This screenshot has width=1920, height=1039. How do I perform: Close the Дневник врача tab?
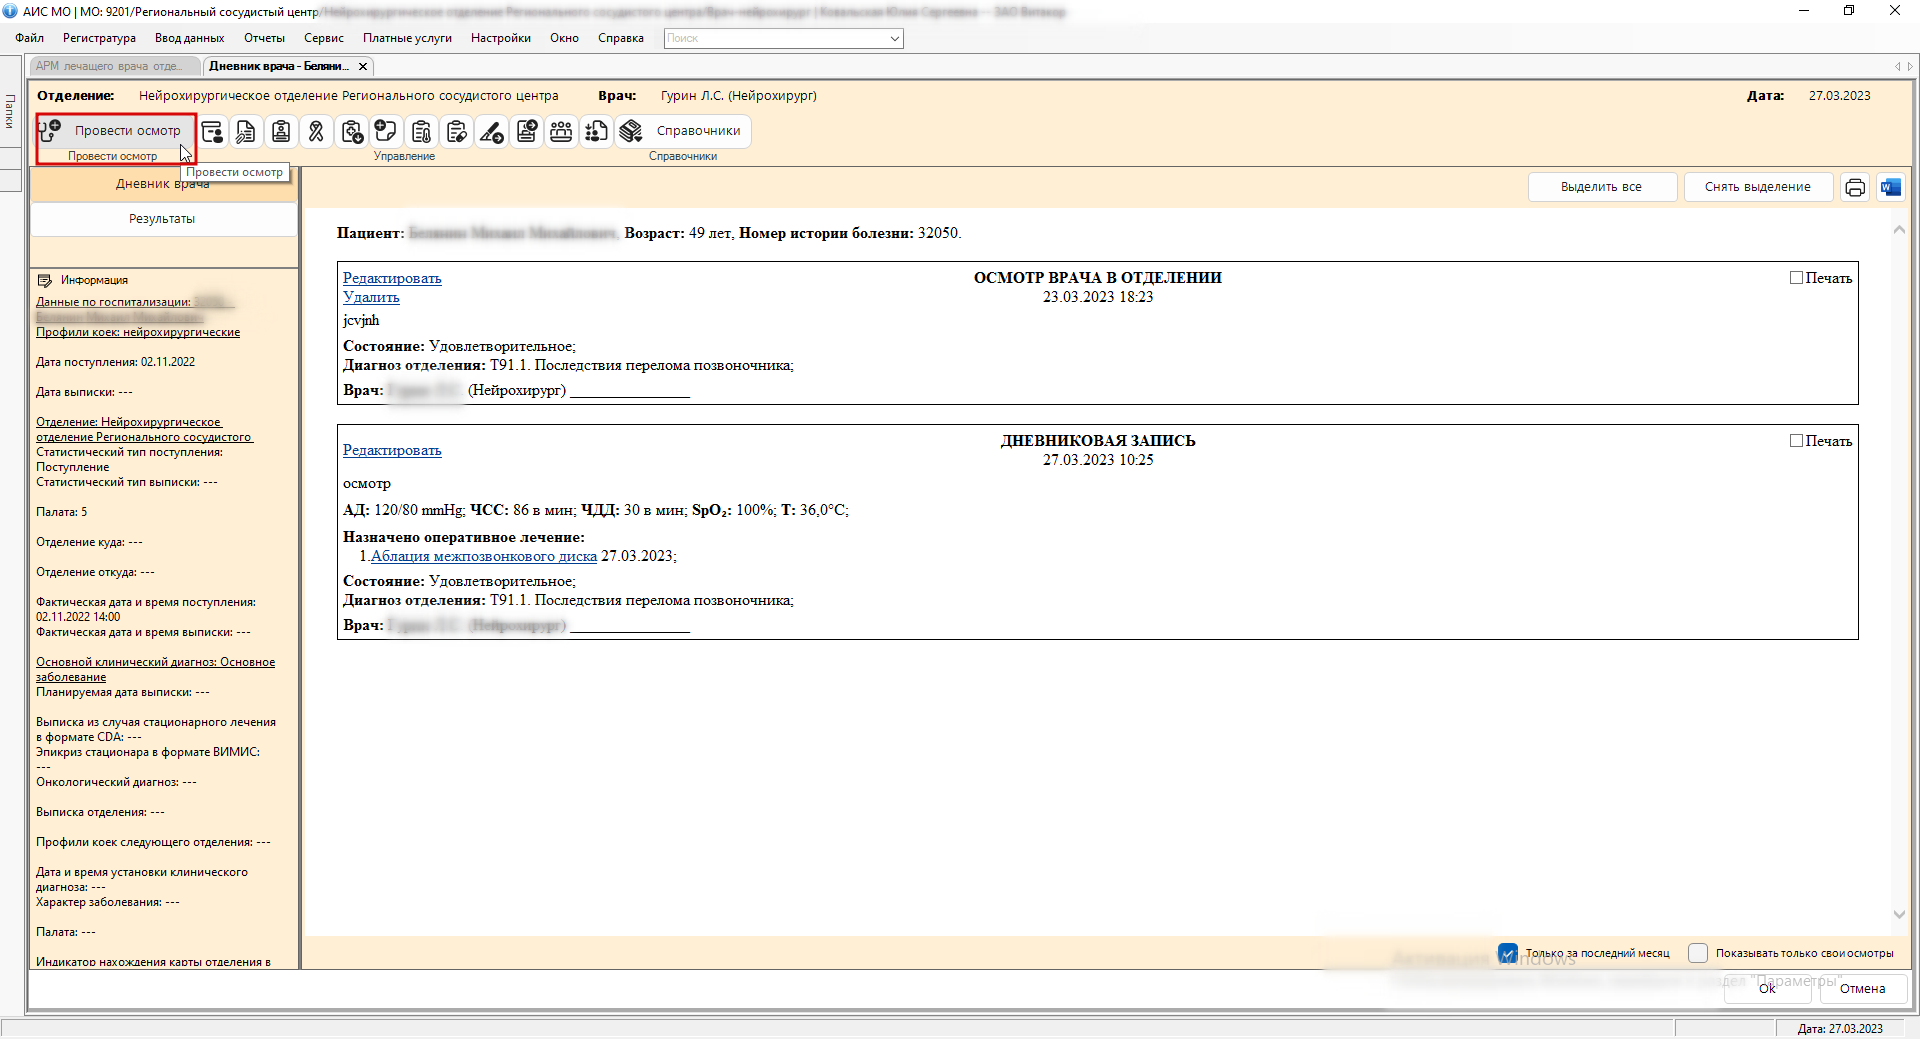point(363,66)
